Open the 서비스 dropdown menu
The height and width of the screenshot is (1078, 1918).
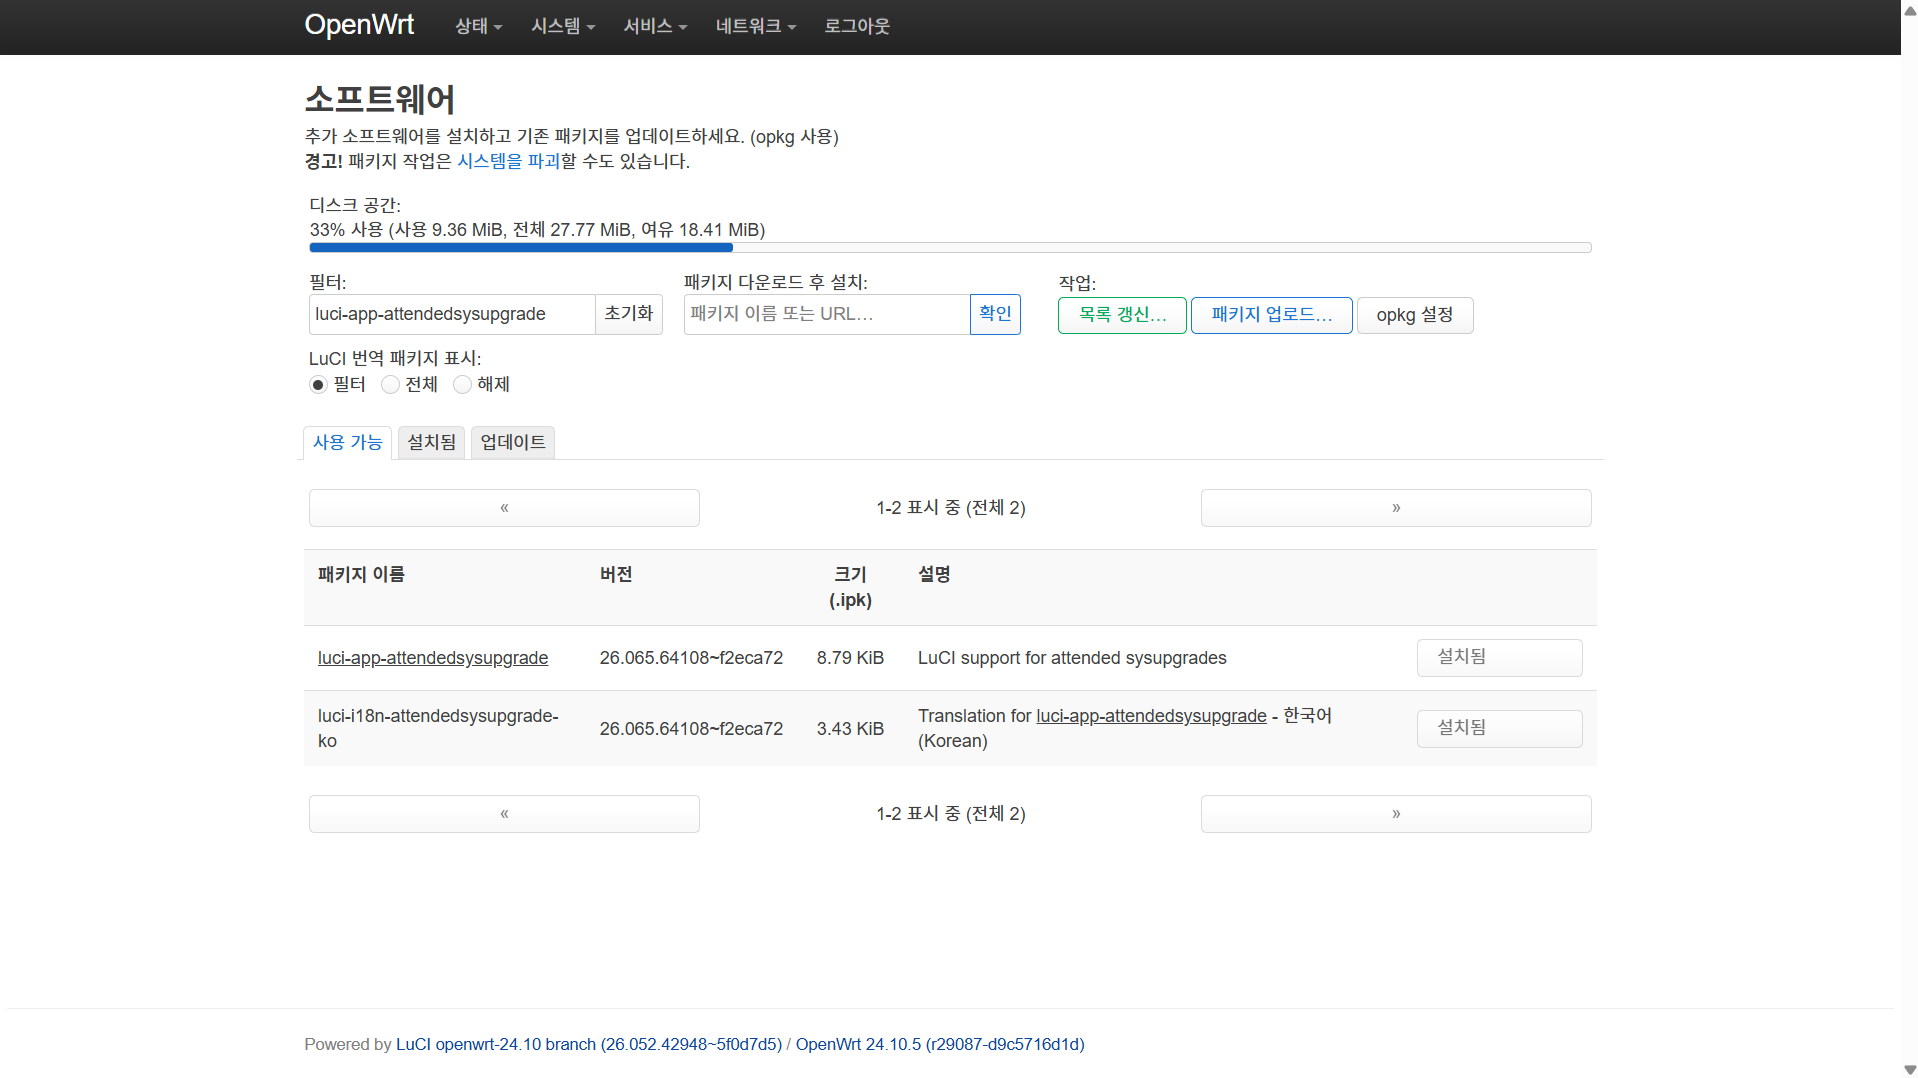(x=655, y=26)
